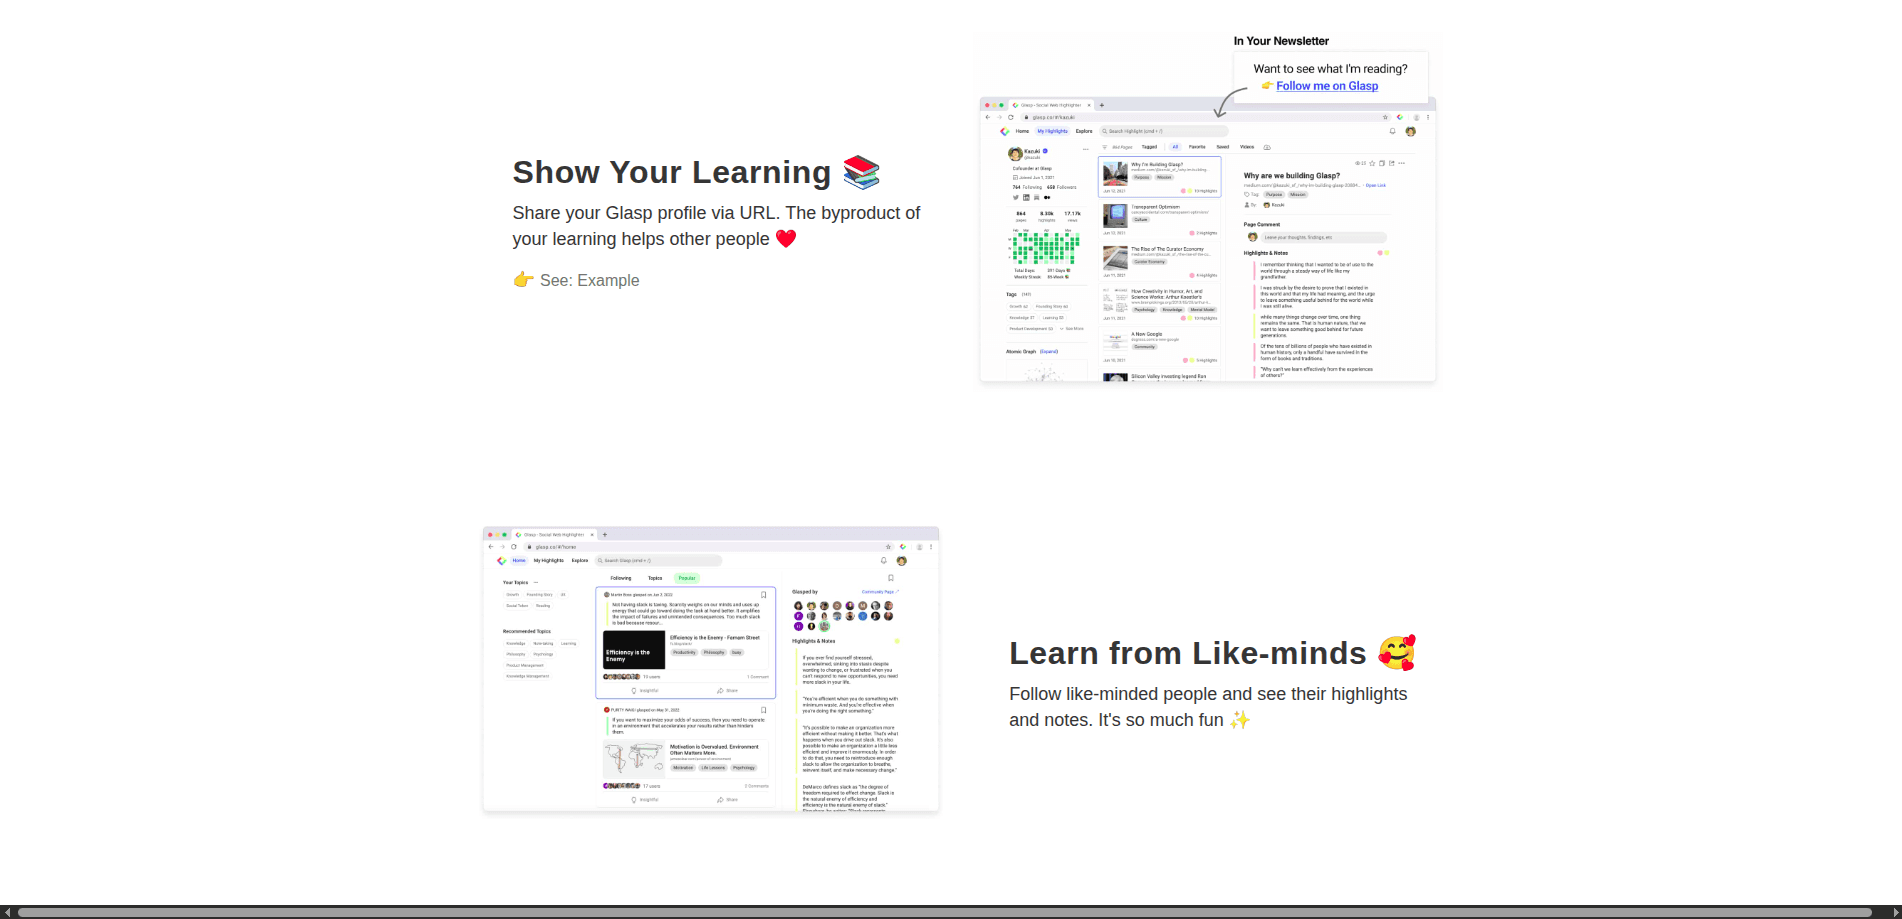Click the sparkles emoji after "so much fun"

click(1240, 720)
